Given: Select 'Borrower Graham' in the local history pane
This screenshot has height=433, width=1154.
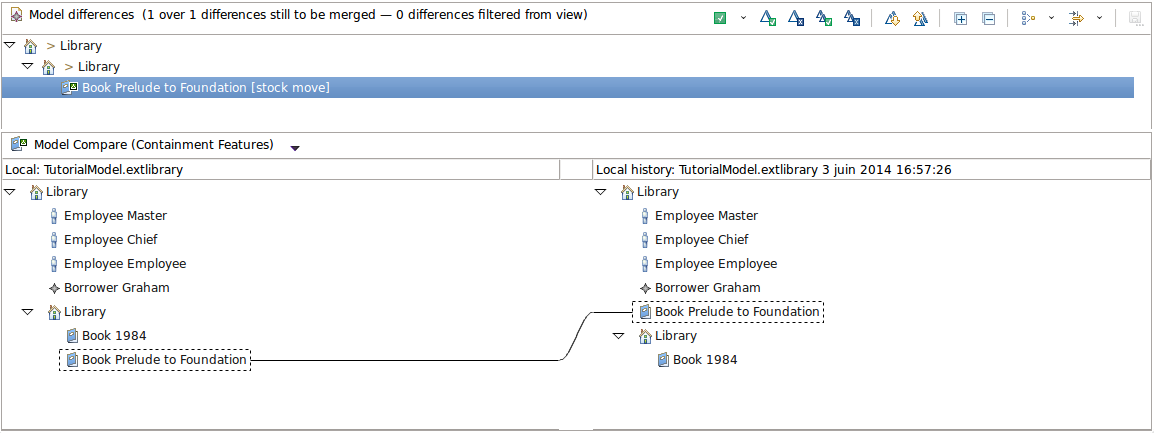Looking at the screenshot, I should point(707,288).
